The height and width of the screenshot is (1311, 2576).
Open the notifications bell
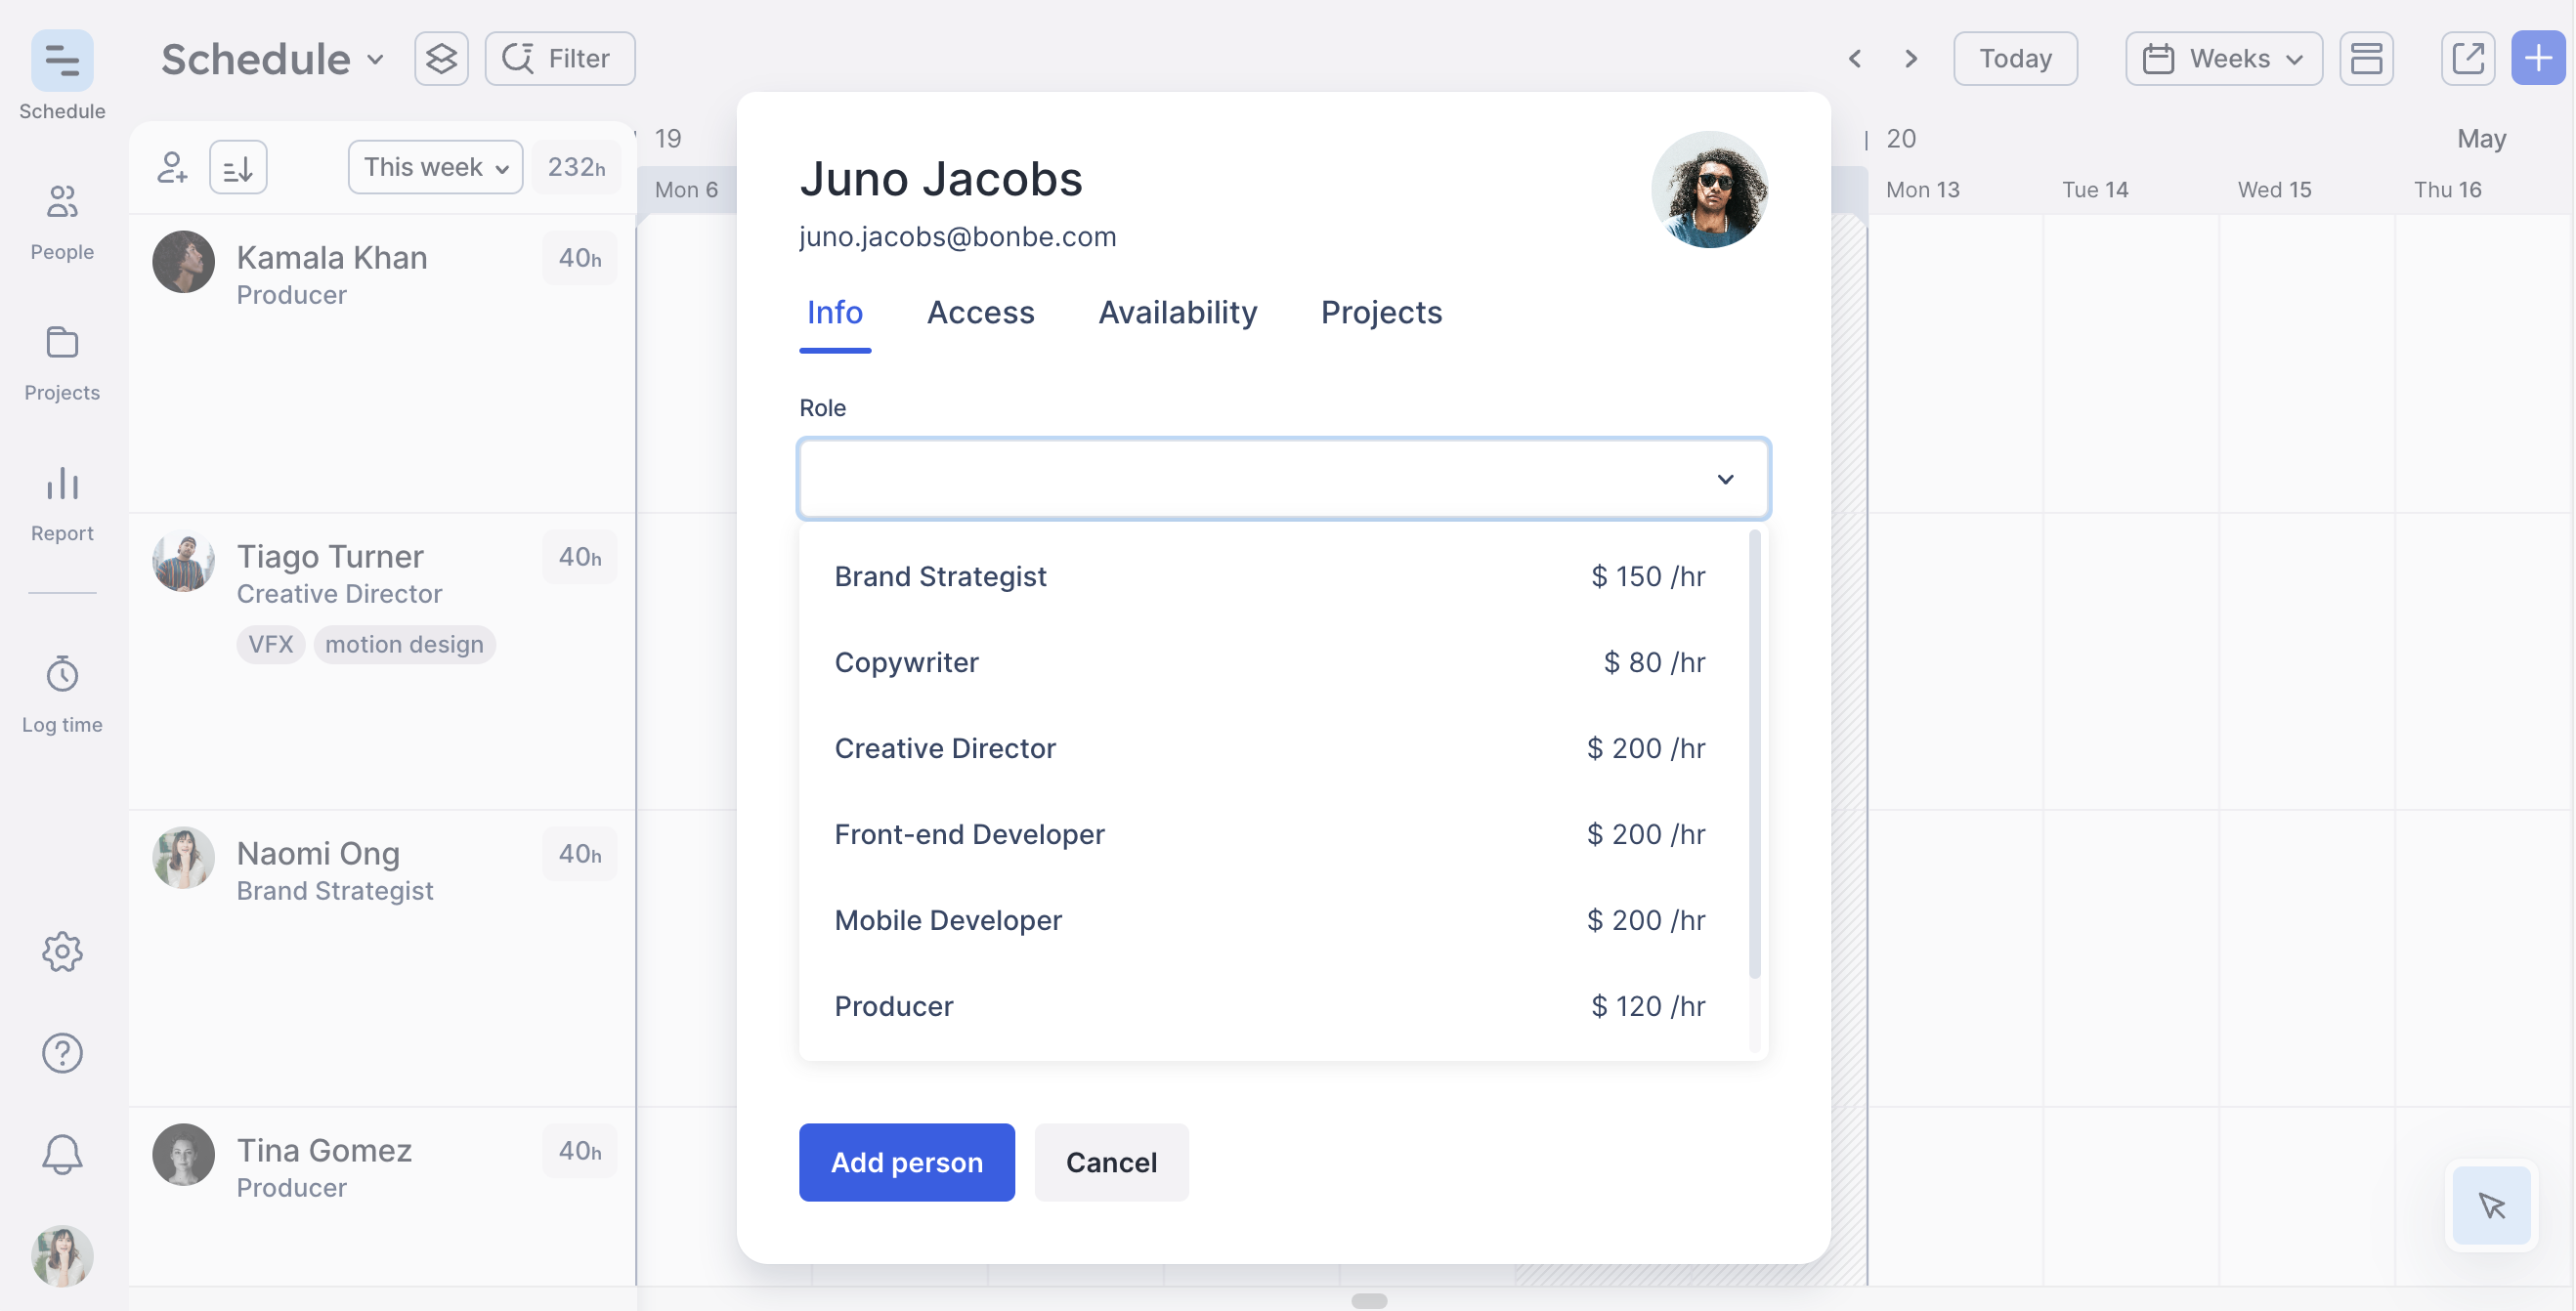pyautogui.click(x=62, y=1154)
